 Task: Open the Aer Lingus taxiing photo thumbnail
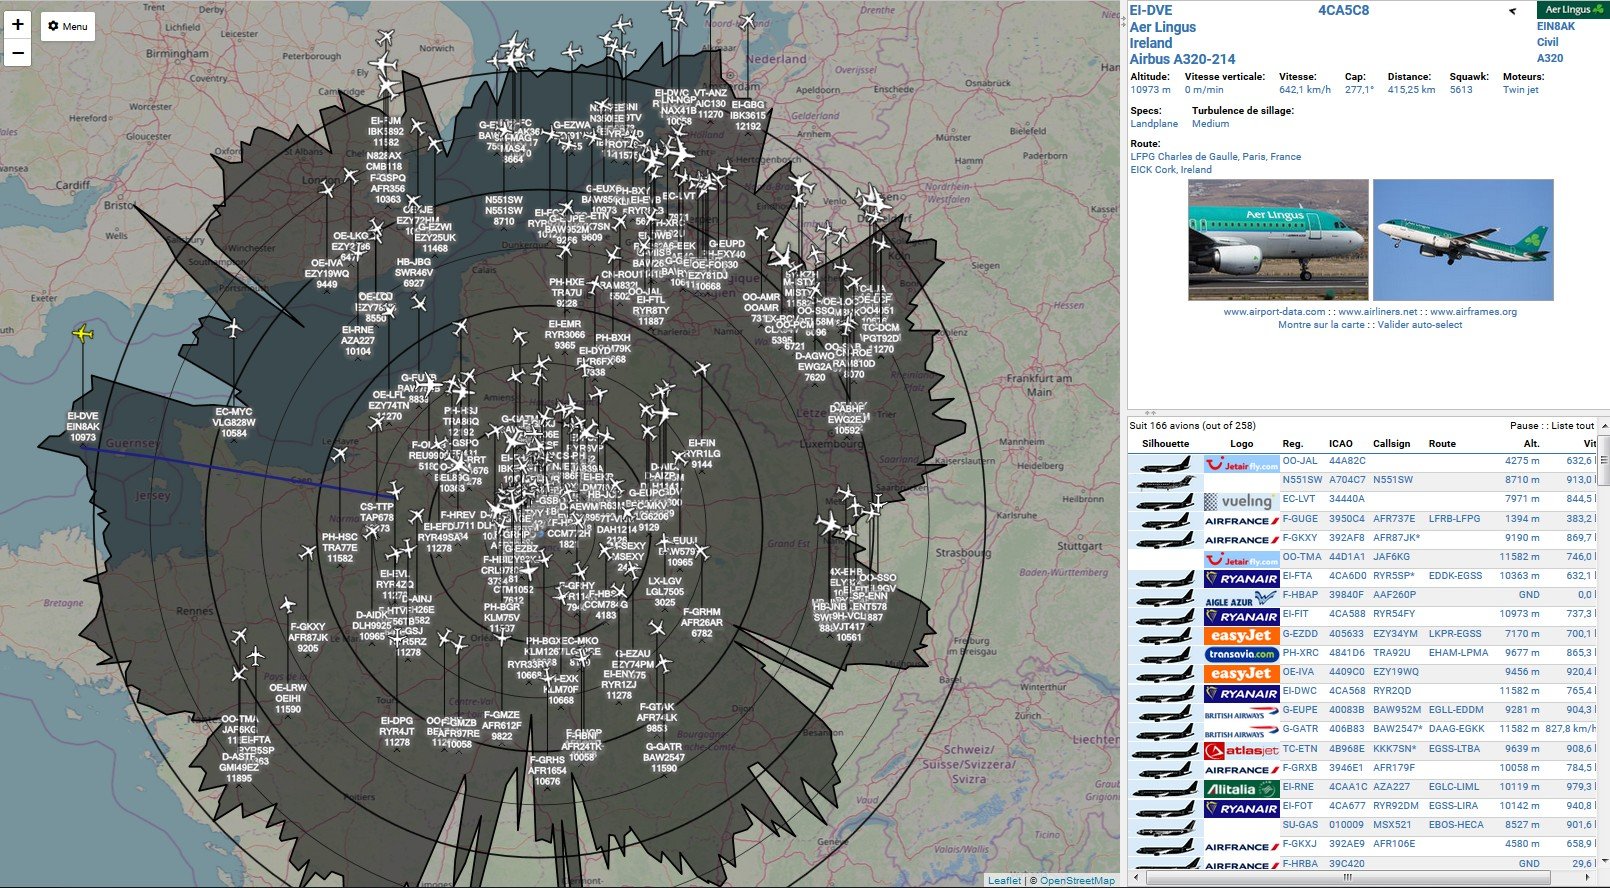[x=1278, y=240]
